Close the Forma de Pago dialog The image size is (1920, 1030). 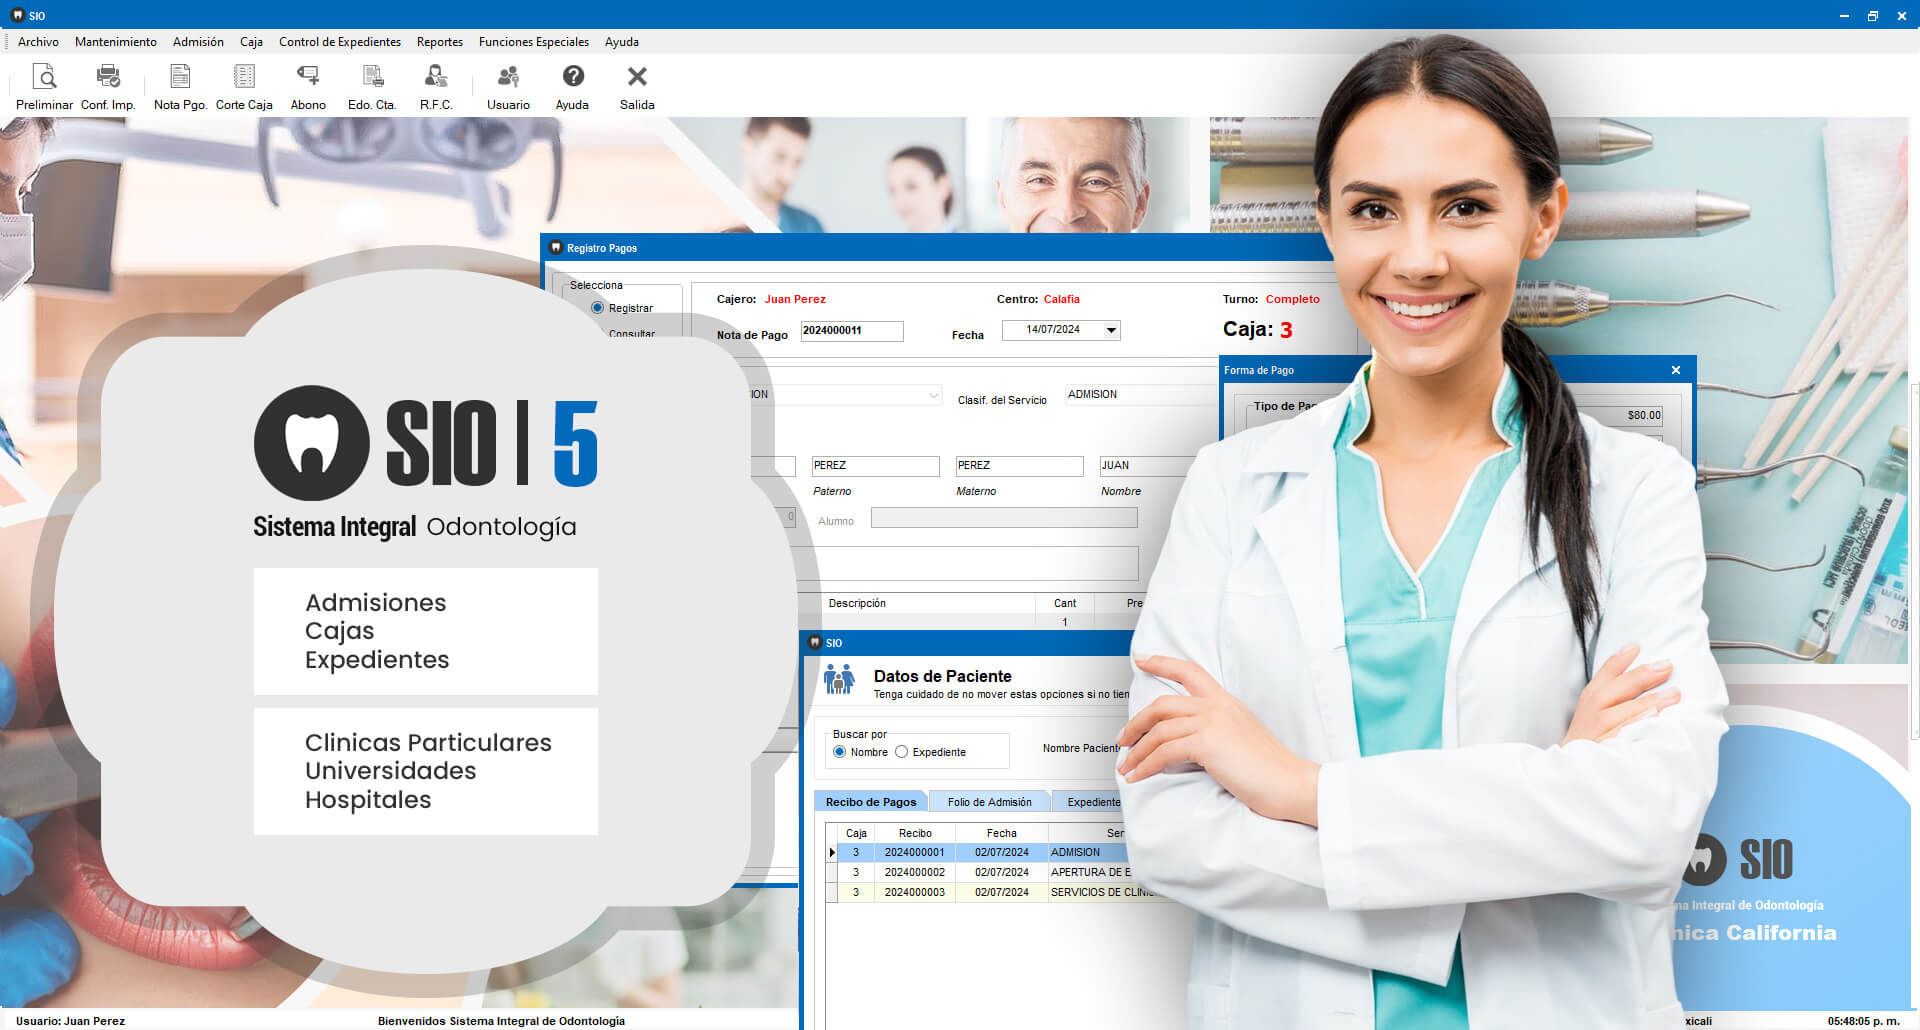point(1676,370)
